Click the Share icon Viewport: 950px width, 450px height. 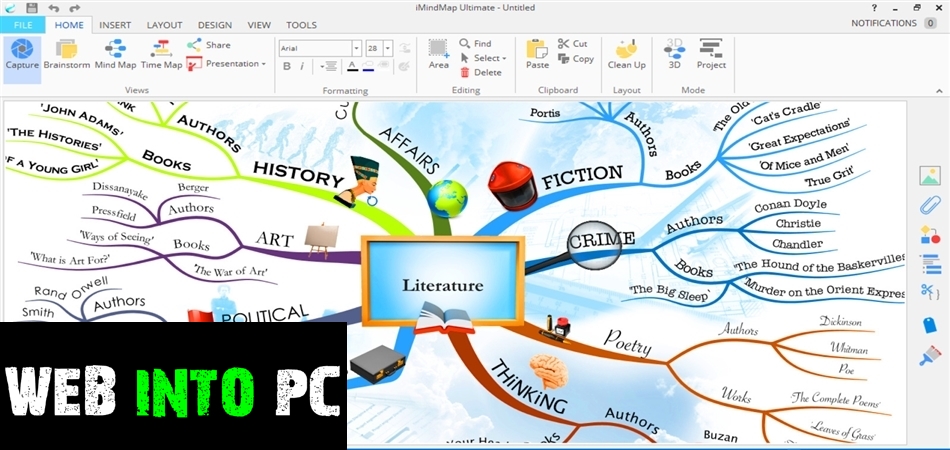(194, 45)
